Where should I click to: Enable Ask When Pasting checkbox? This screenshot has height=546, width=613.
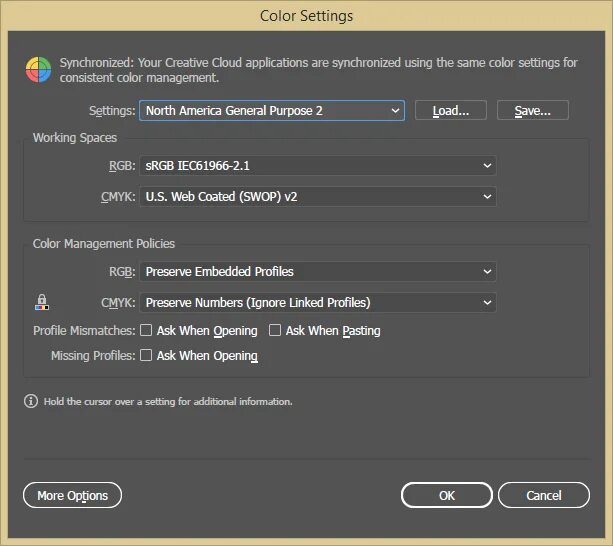(x=275, y=330)
